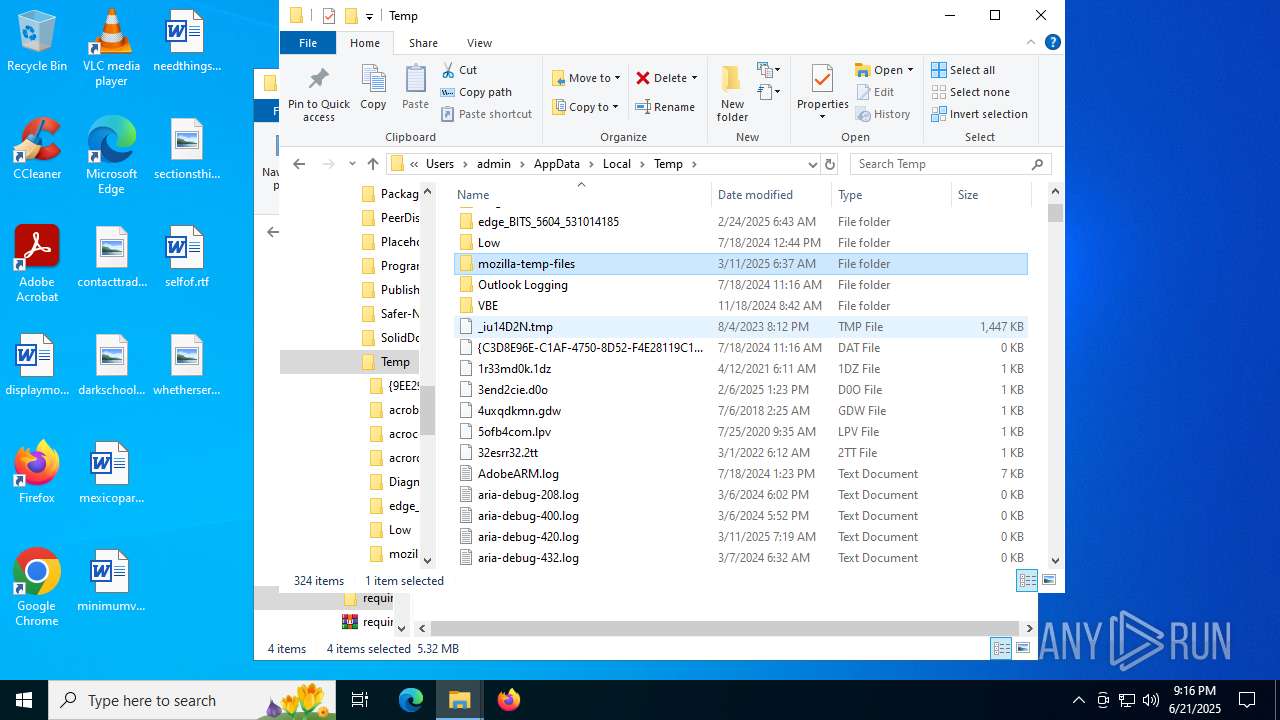Sort by Size column header
This screenshot has width=1280, height=720.
click(x=990, y=195)
